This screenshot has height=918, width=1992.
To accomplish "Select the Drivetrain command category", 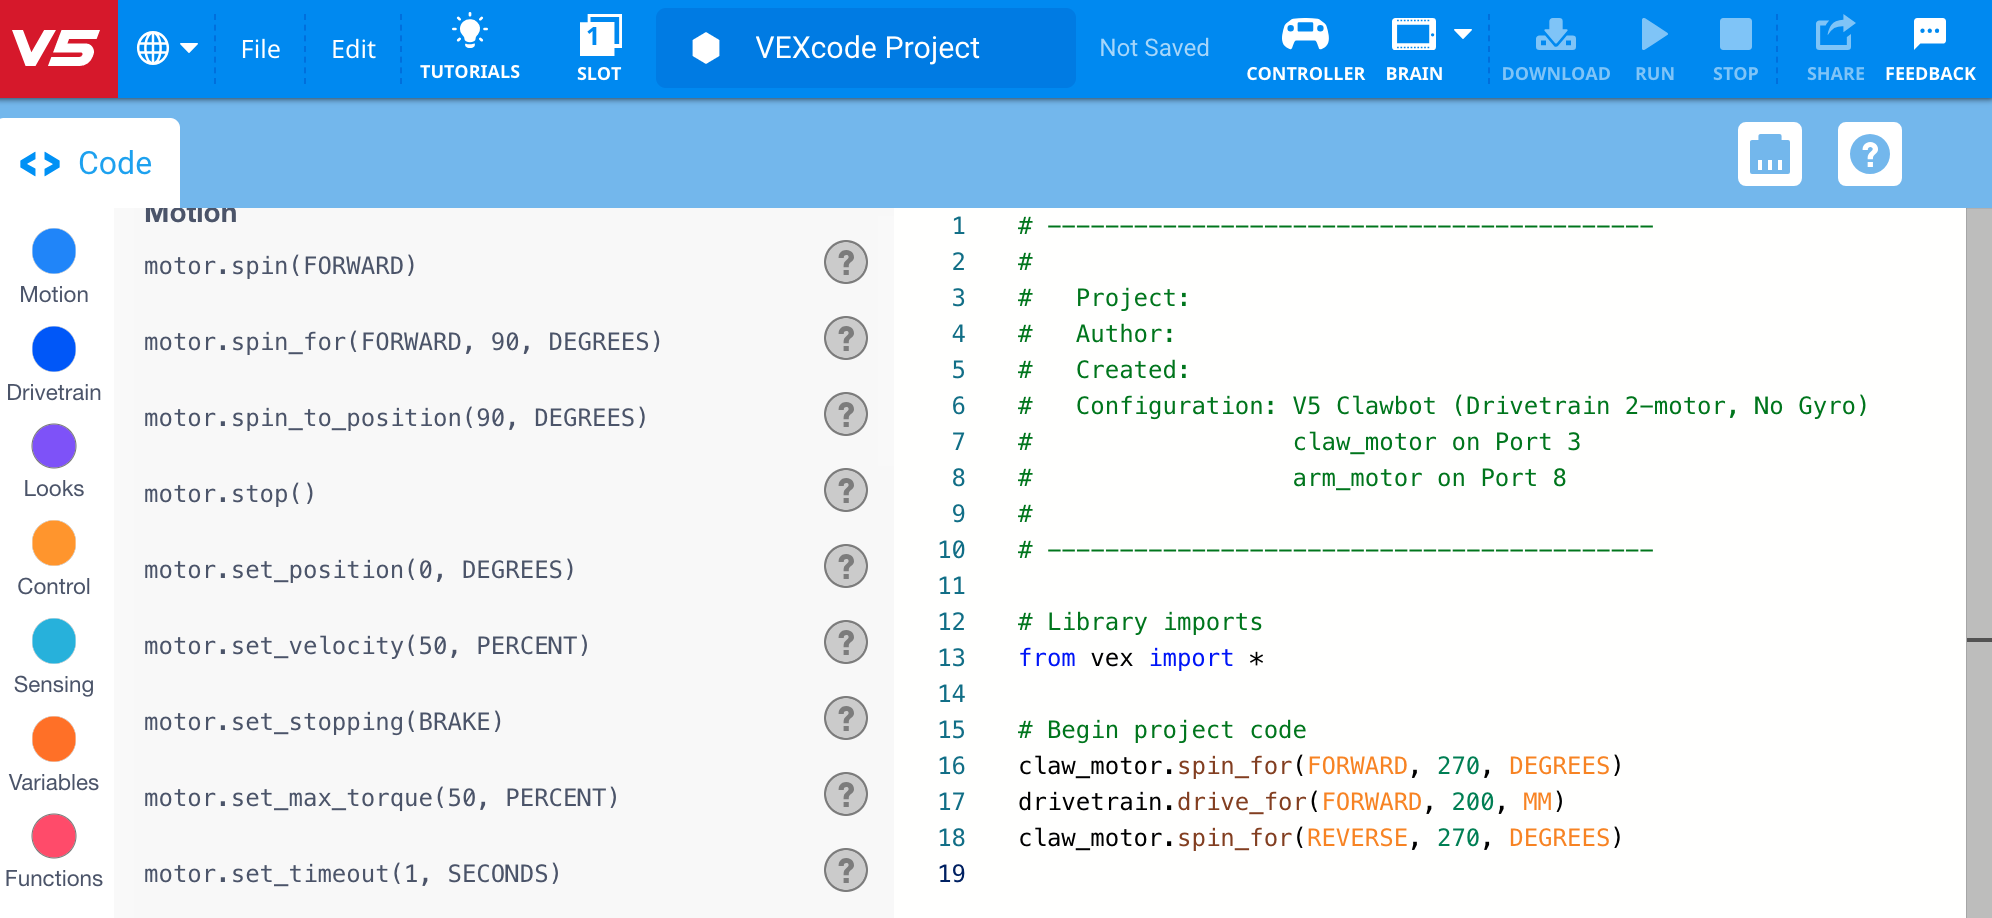I will 54,363.
